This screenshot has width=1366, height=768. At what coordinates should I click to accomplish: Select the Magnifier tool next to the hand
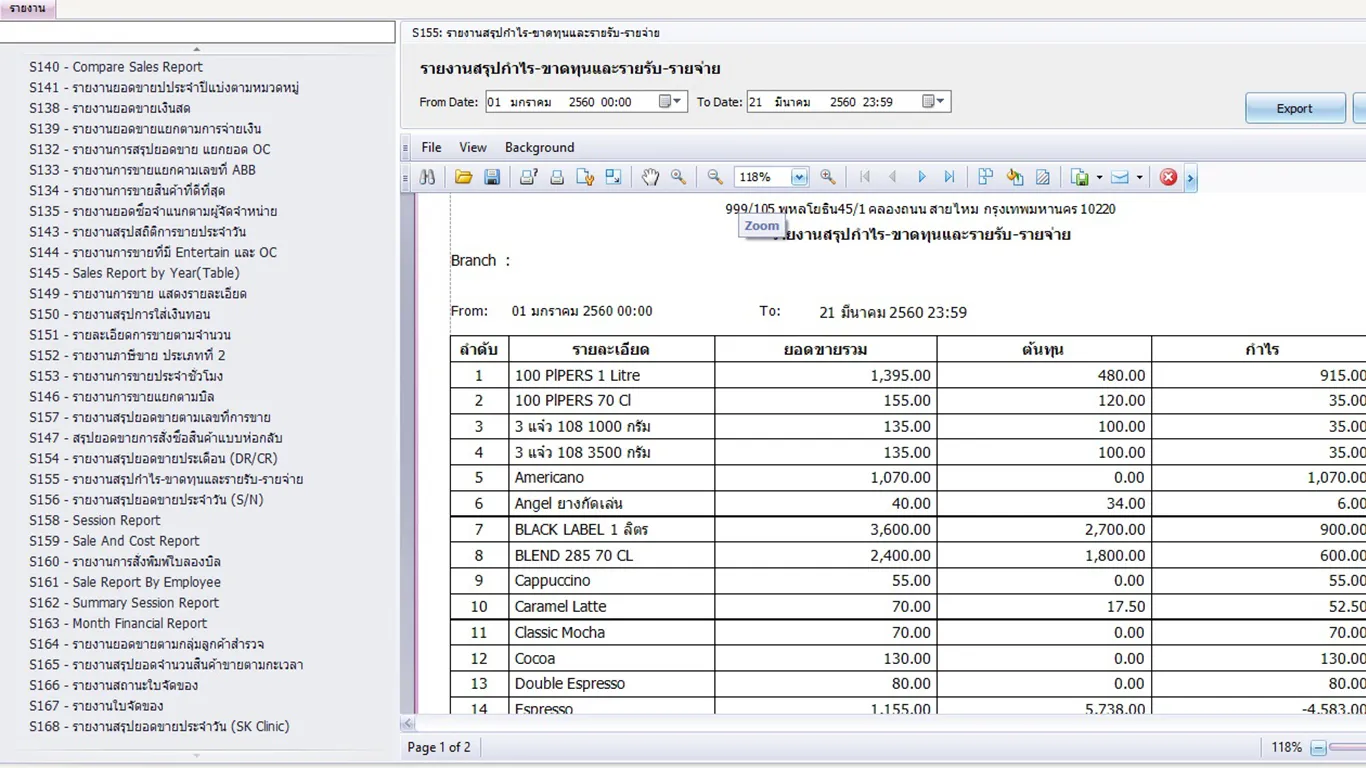pyautogui.click(x=678, y=177)
